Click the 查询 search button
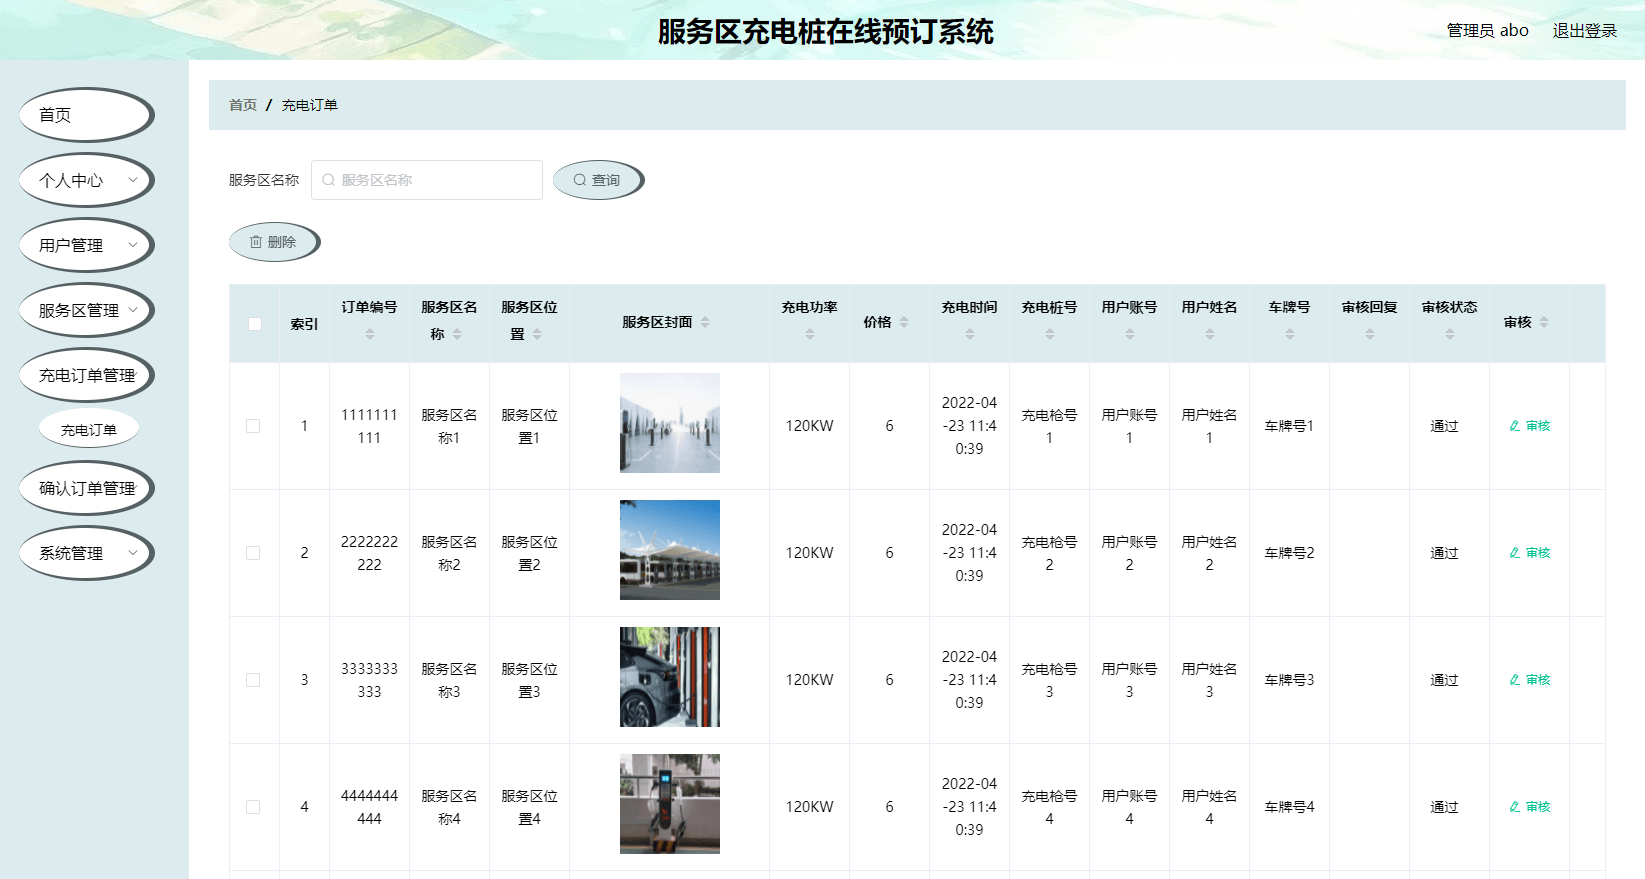1645x879 pixels. pyautogui.click(x=597, y=180)
